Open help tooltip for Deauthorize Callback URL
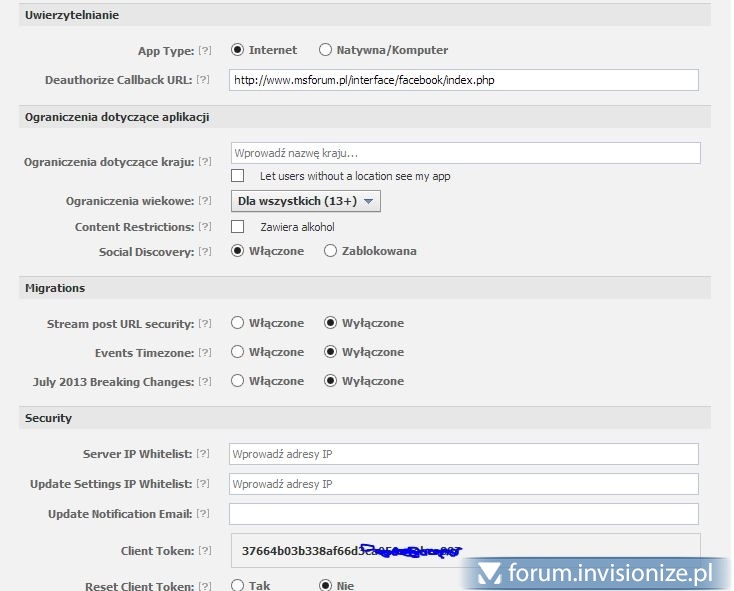 (205, 80)
